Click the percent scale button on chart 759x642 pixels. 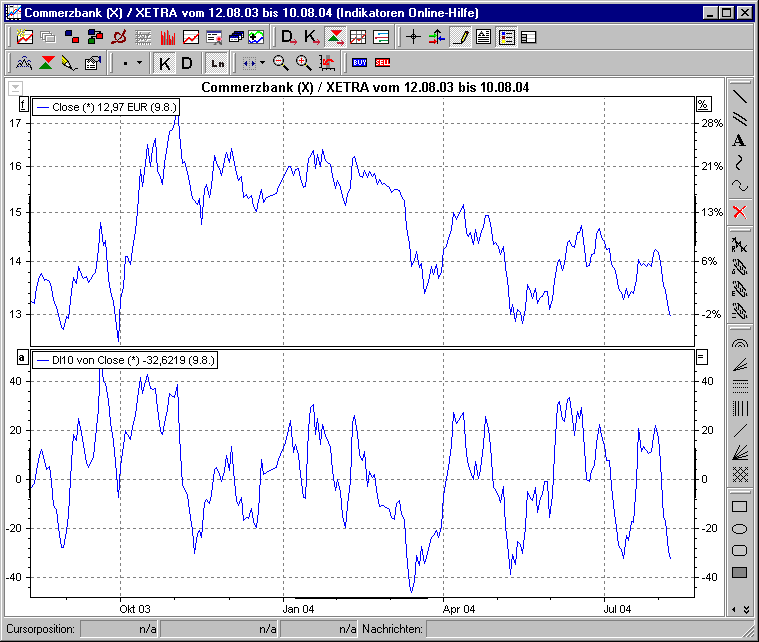click(x=701, y=104)
